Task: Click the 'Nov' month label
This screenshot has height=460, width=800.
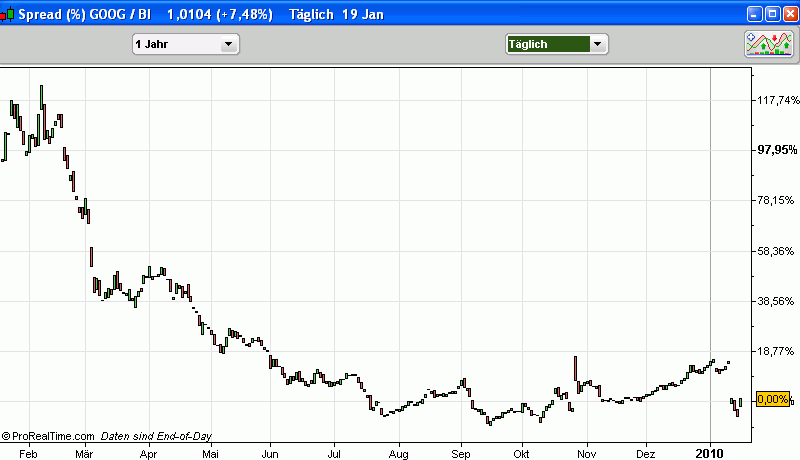Action: pyautogui.click(x=587, y=453)
